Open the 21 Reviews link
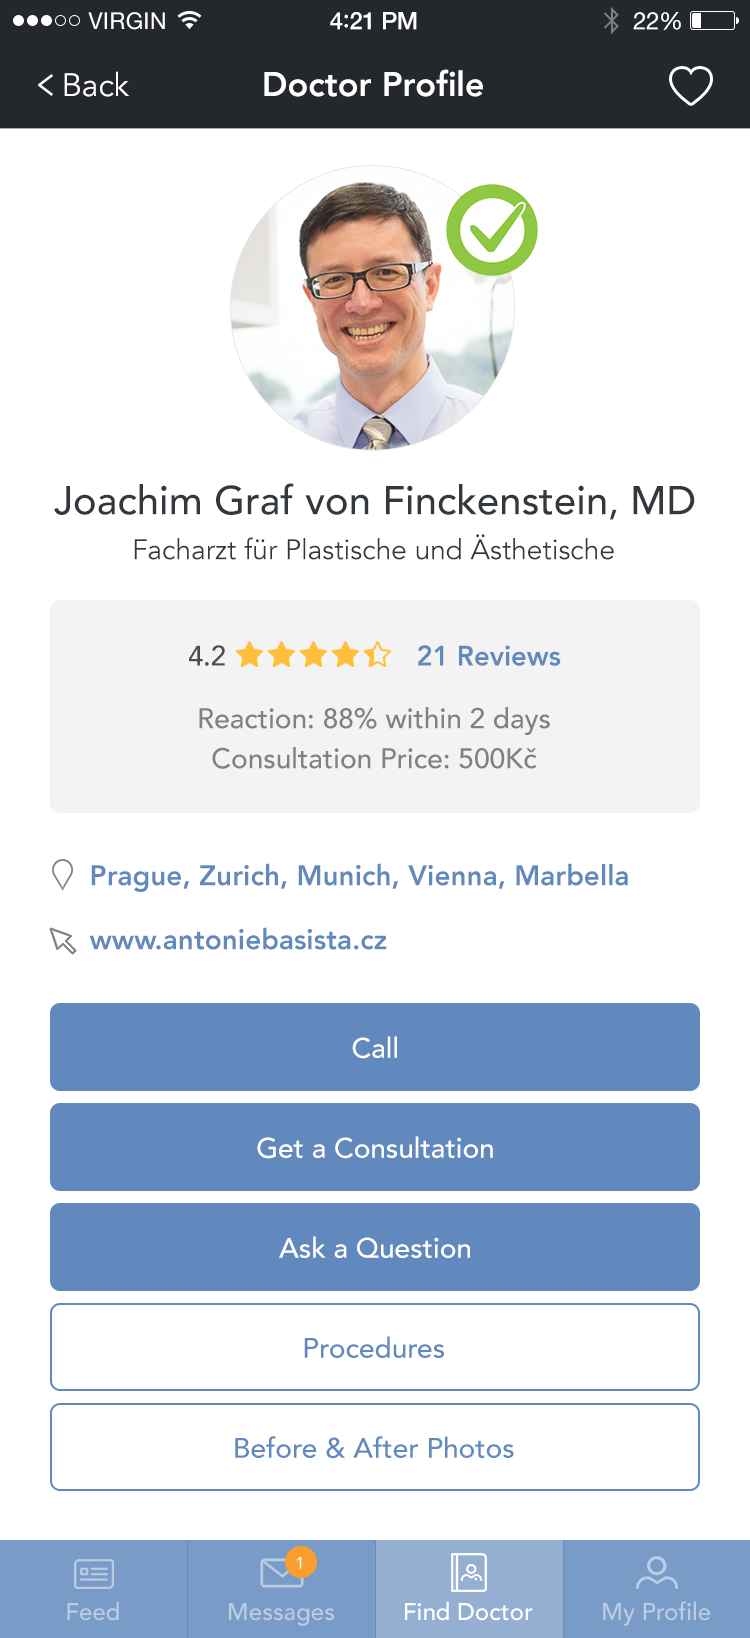Viewport: 750px width, 1638px height. (x=488, y=656)
